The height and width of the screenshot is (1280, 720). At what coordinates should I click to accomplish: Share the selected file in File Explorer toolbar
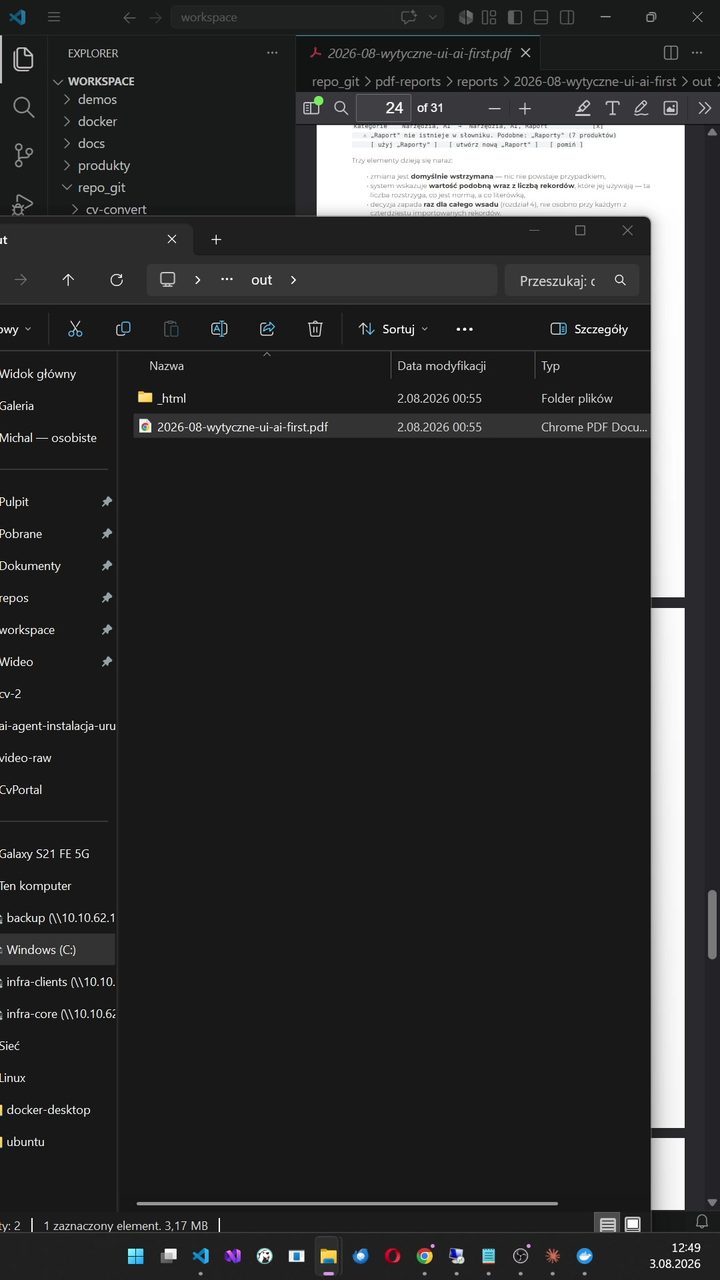click(267, 329)
